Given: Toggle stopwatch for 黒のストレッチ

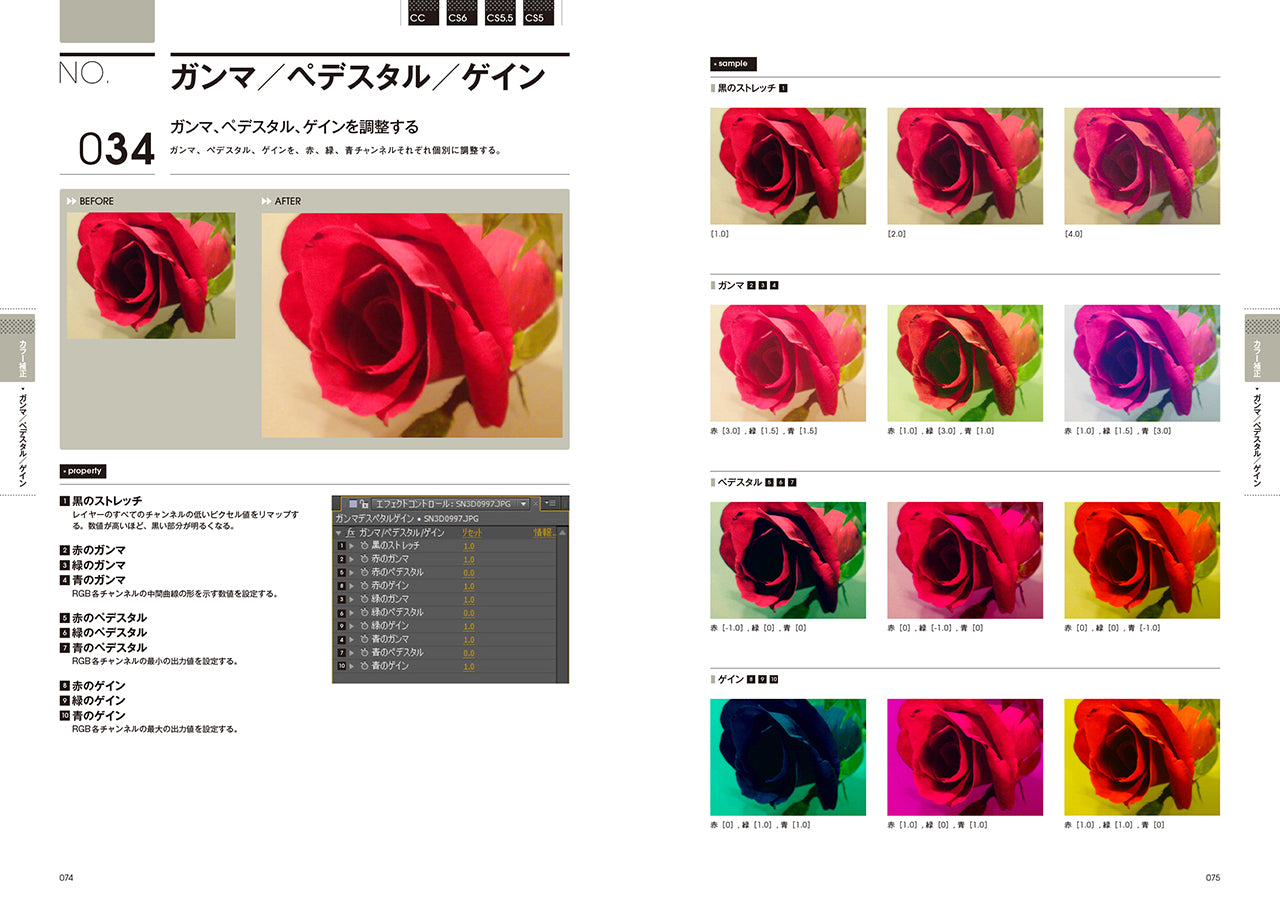Looking at the screenshot, I should [x=365, y=546].
